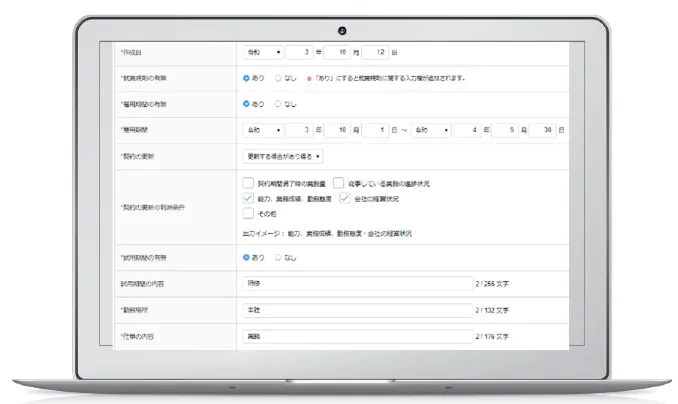678x404 pixels.
Task: Open the 雇用期間 start date era dropdown
Action: coord(263,130)
